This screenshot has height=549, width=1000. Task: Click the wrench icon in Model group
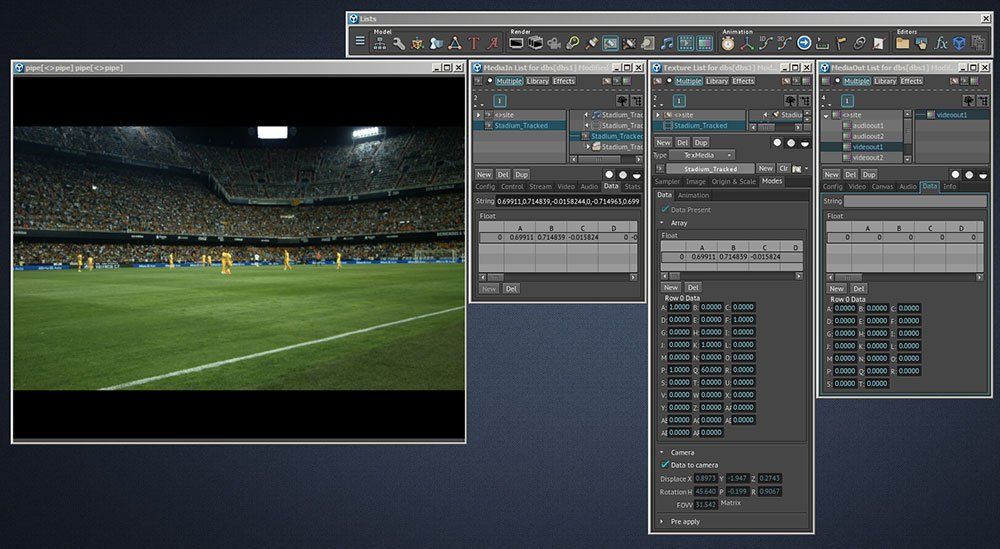pos(399,43)
